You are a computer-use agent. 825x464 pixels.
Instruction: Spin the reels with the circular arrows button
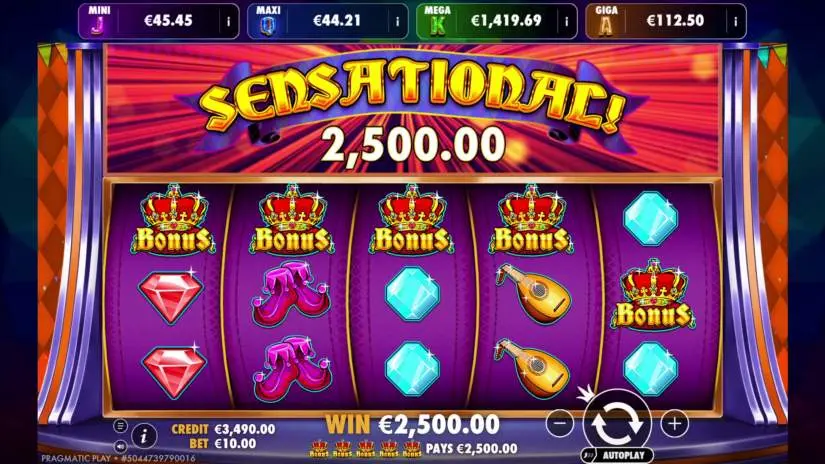(x=617, y=422)
